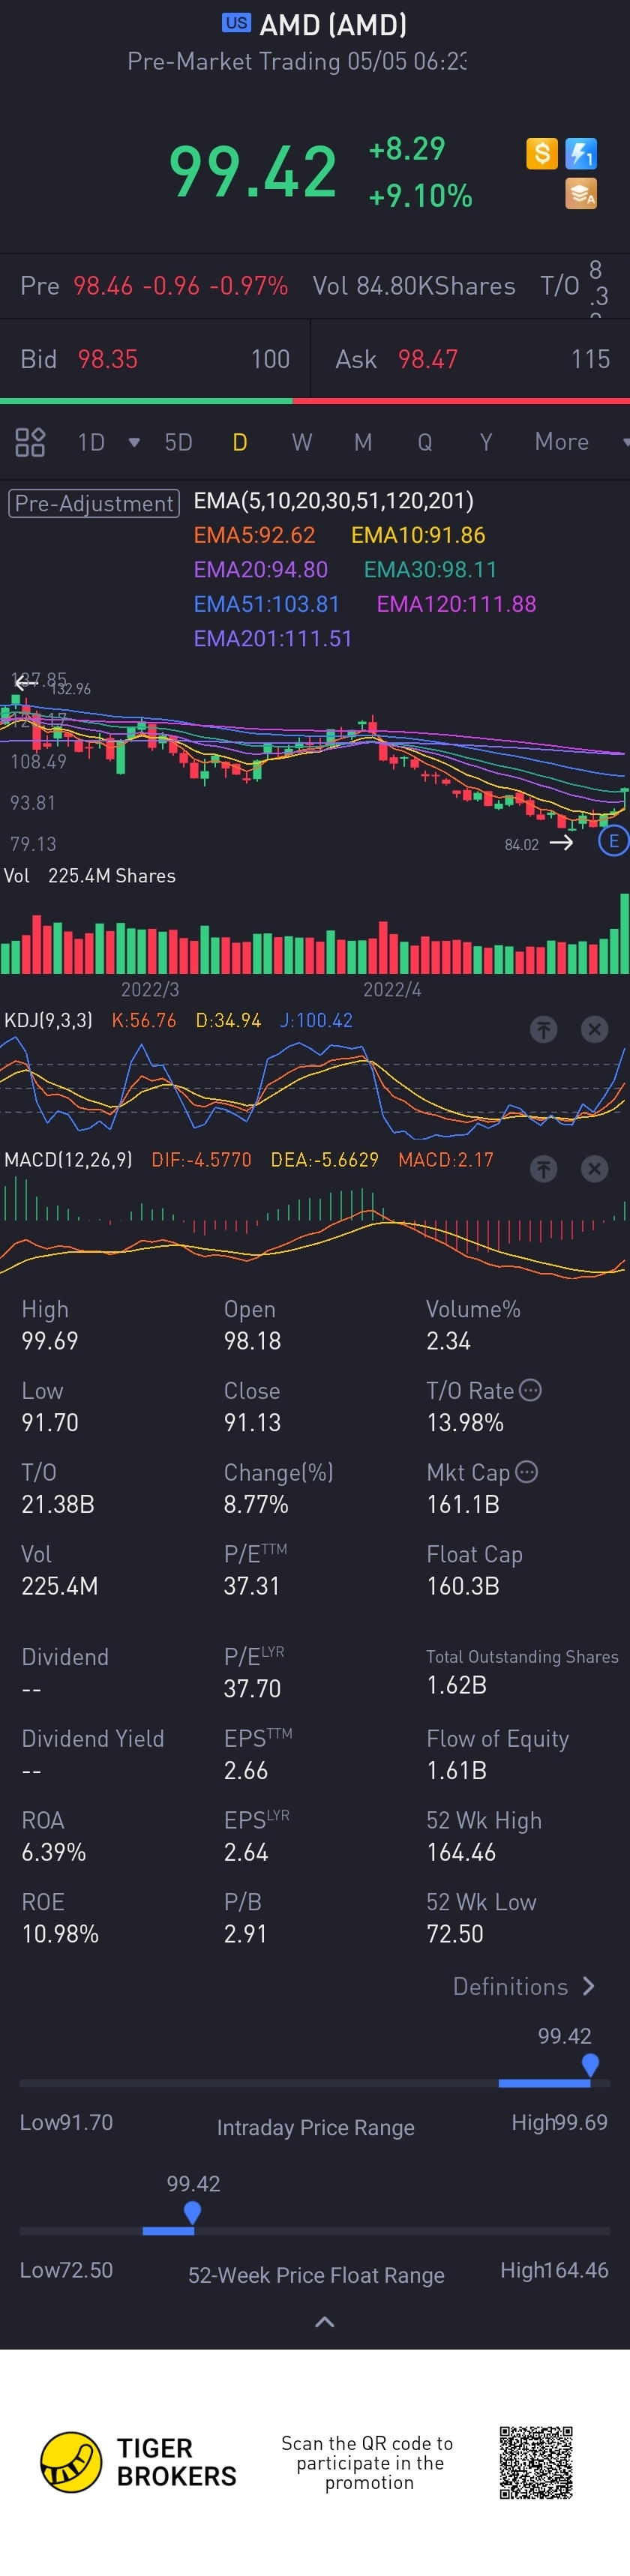630x2576 pixels.
Task: Tap the Dividend Yield label
Action: (x=93, y=1739)
